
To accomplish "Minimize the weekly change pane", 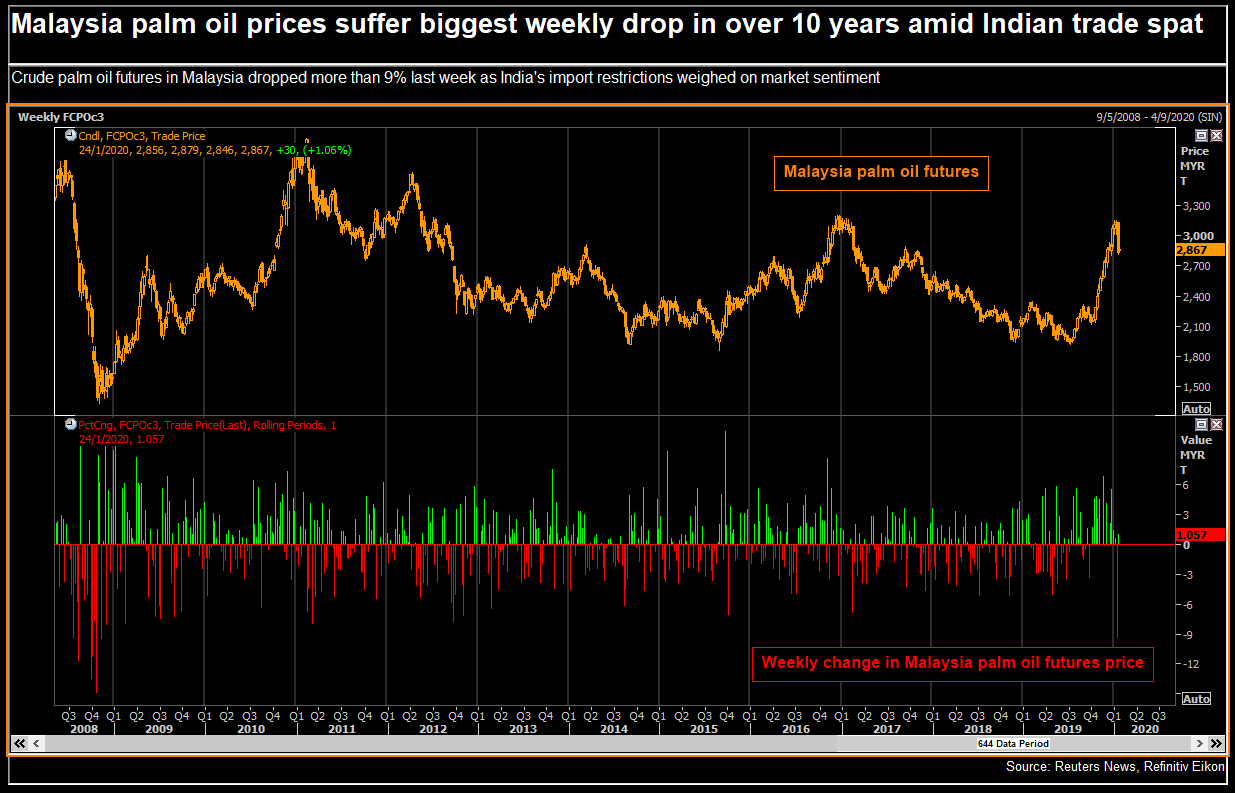I will click(1202, 424).
